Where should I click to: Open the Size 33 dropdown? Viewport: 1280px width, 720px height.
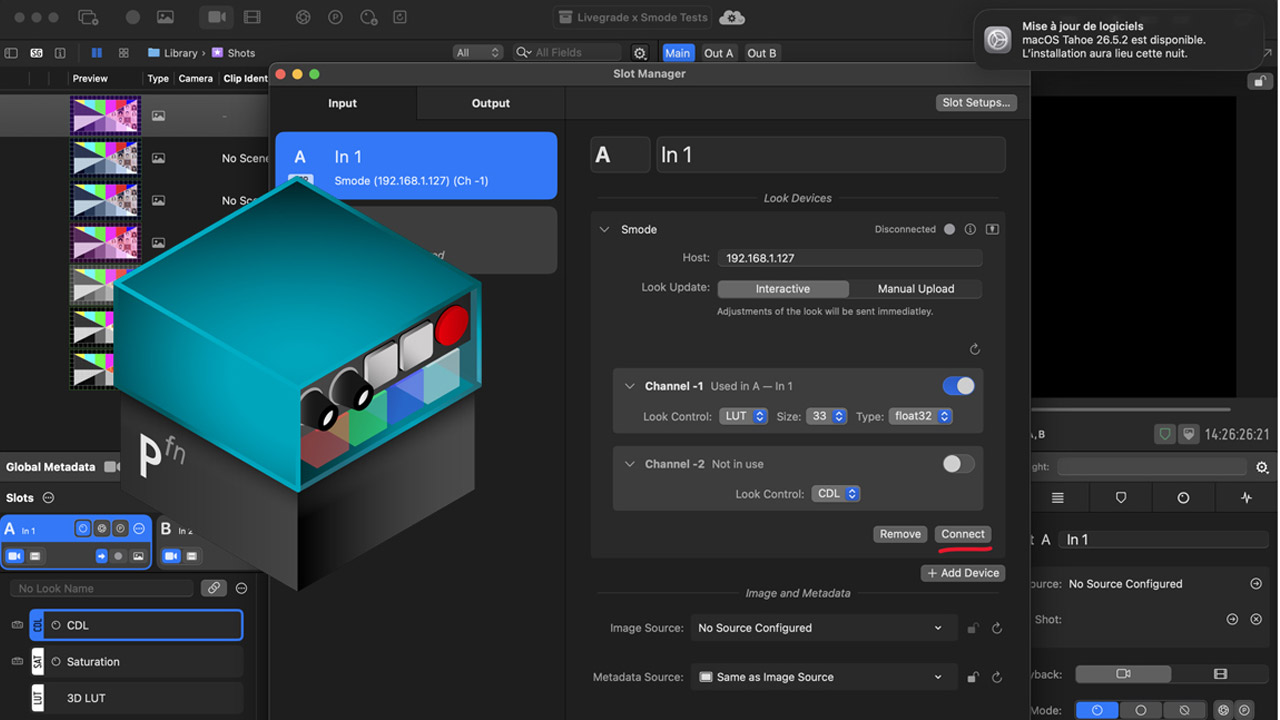tap(827, 416)
